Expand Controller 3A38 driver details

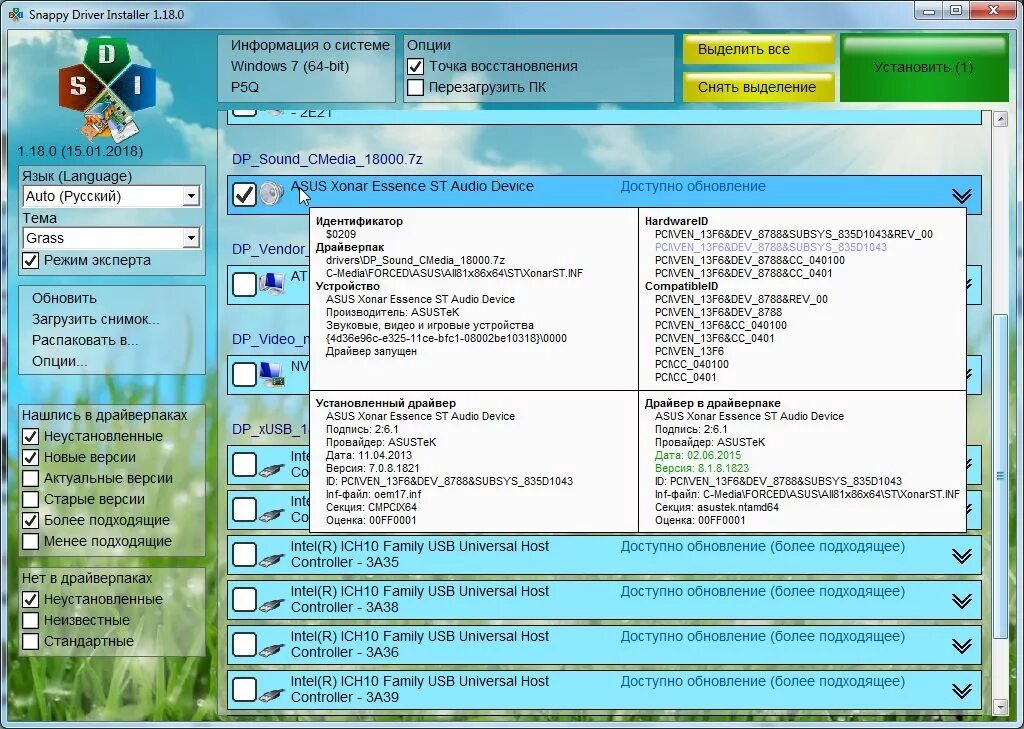tap(961, 601)
